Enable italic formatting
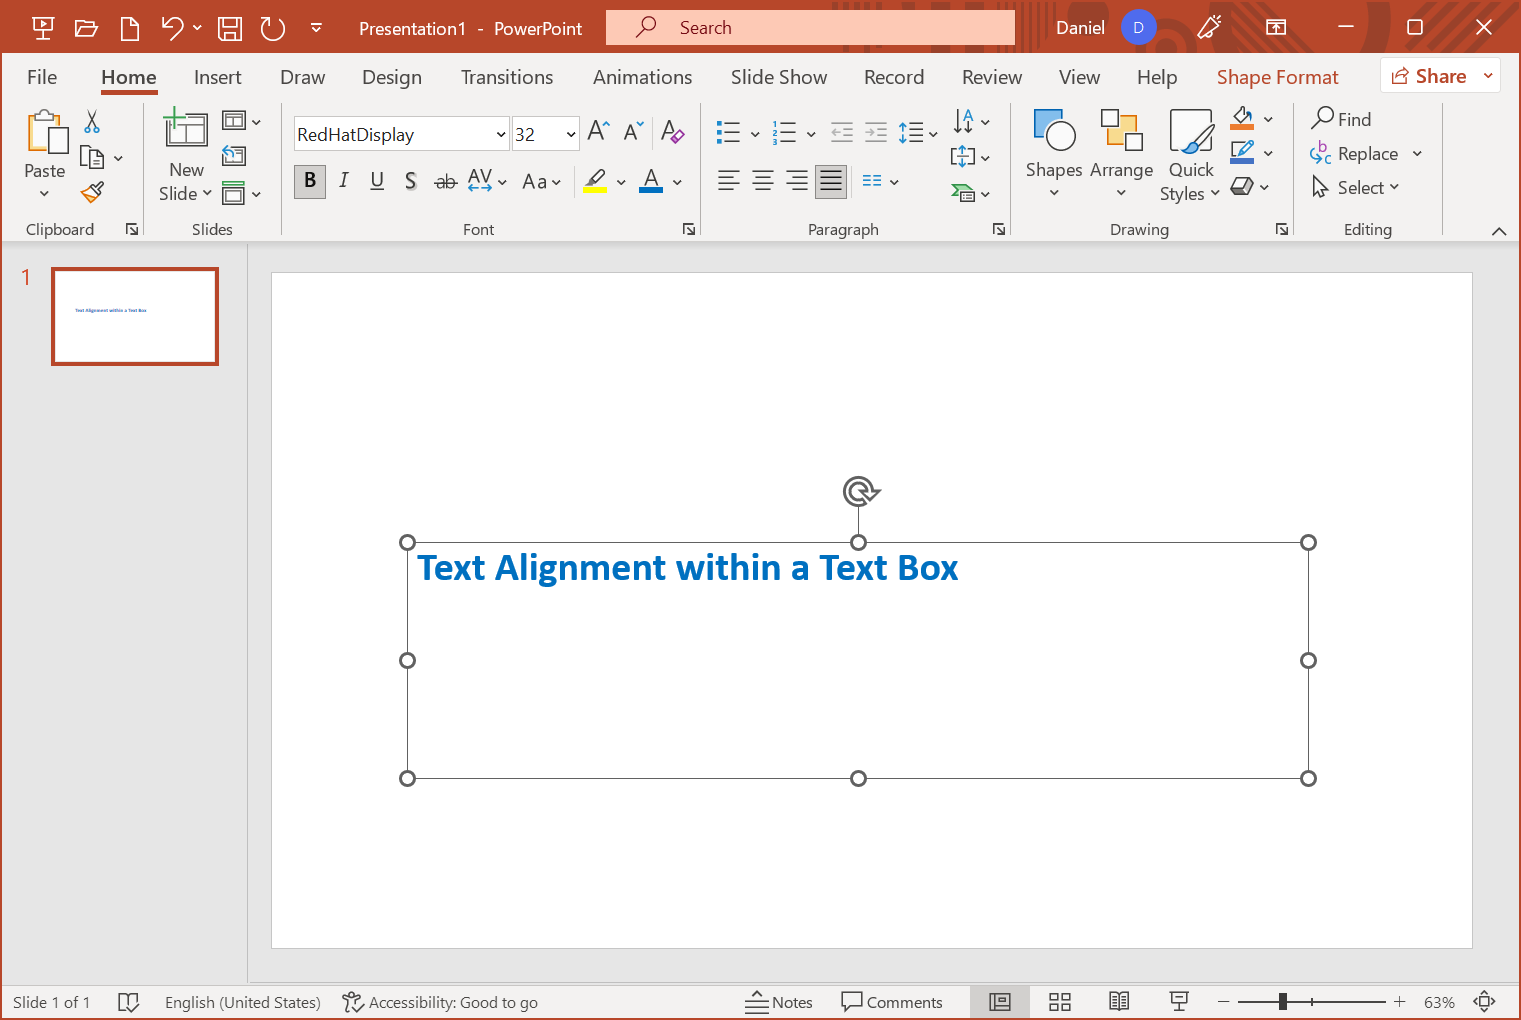1521x1020 pixels. (x=343, y=181)
